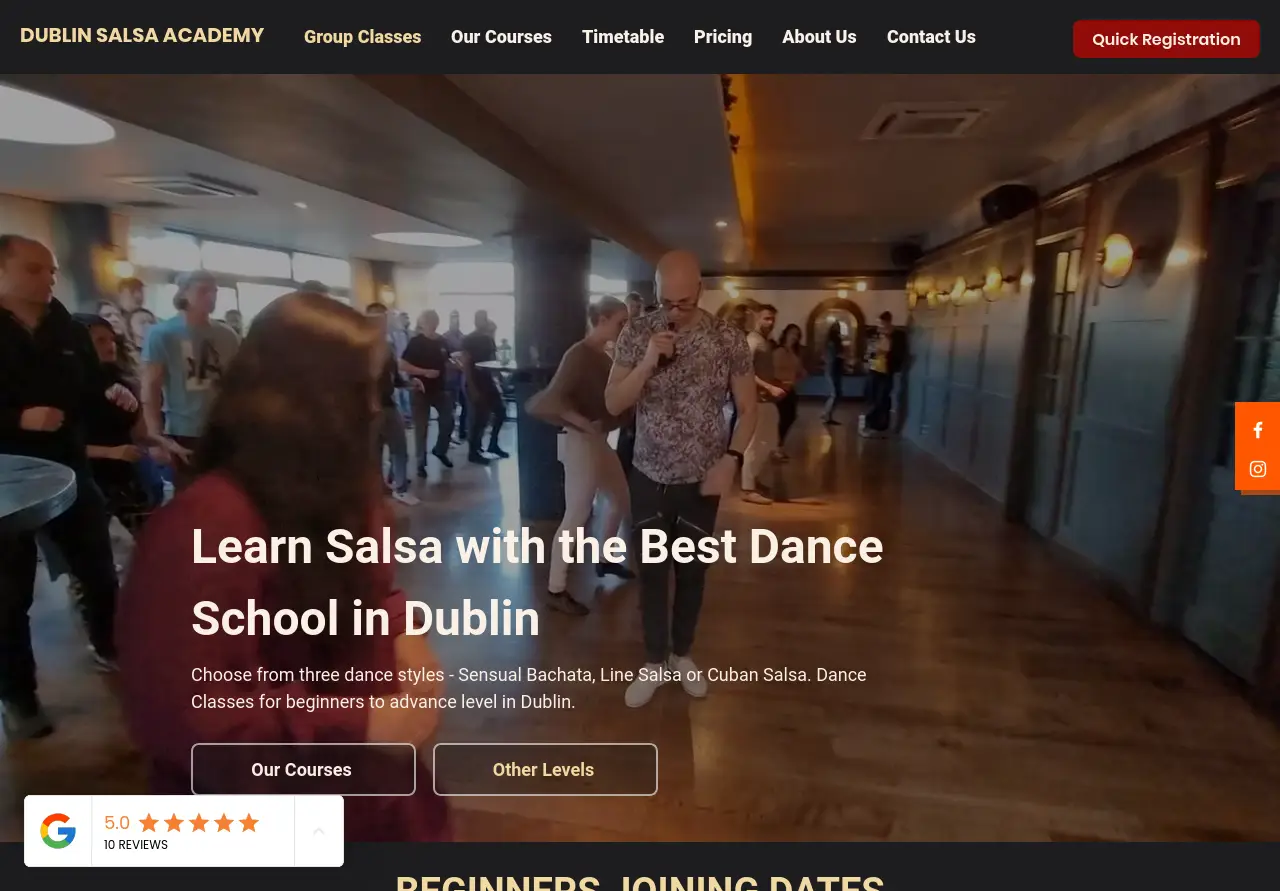Click the five orange rating stars
The width and height of the screenshot is (1280, 891).
(197, 822)
